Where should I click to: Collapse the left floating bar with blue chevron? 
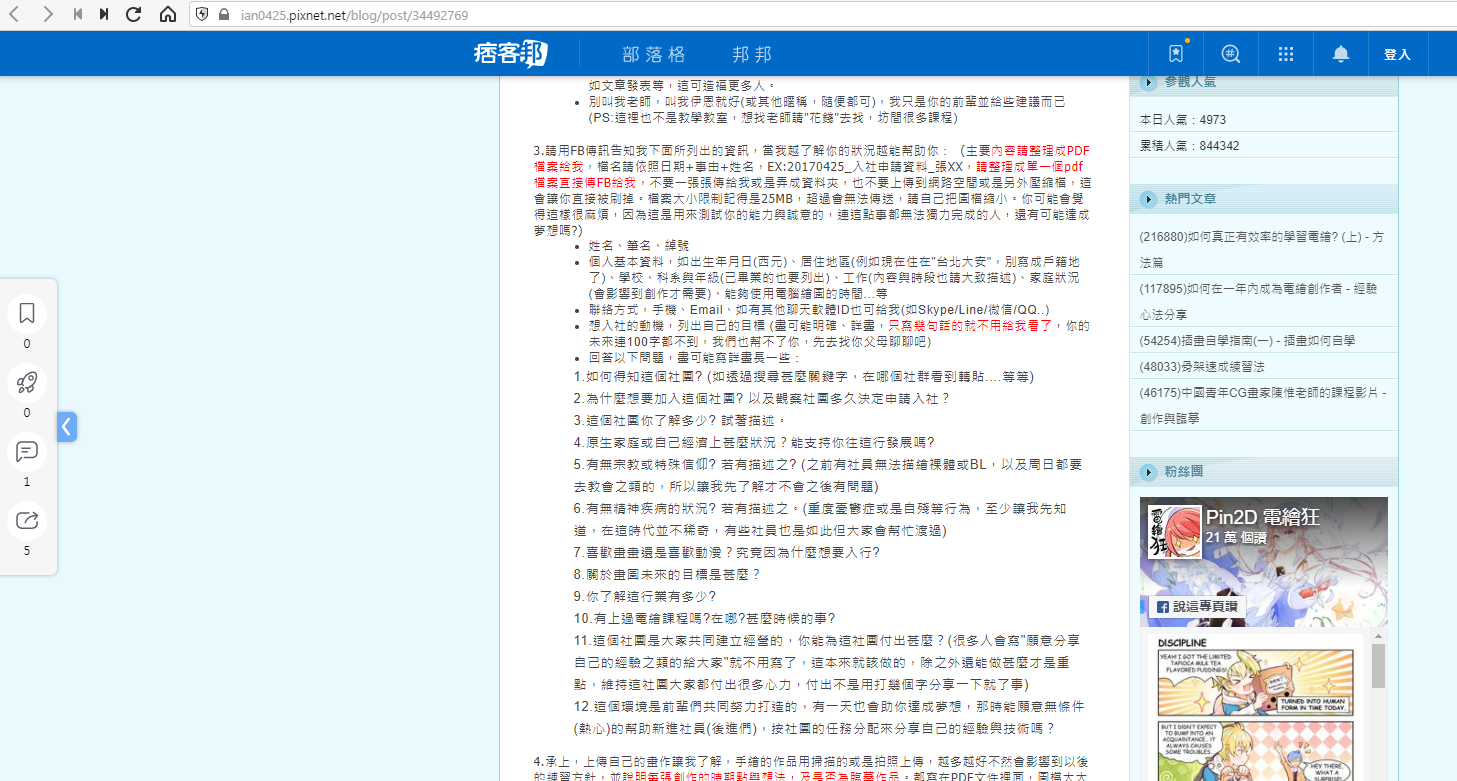point(67,427)
